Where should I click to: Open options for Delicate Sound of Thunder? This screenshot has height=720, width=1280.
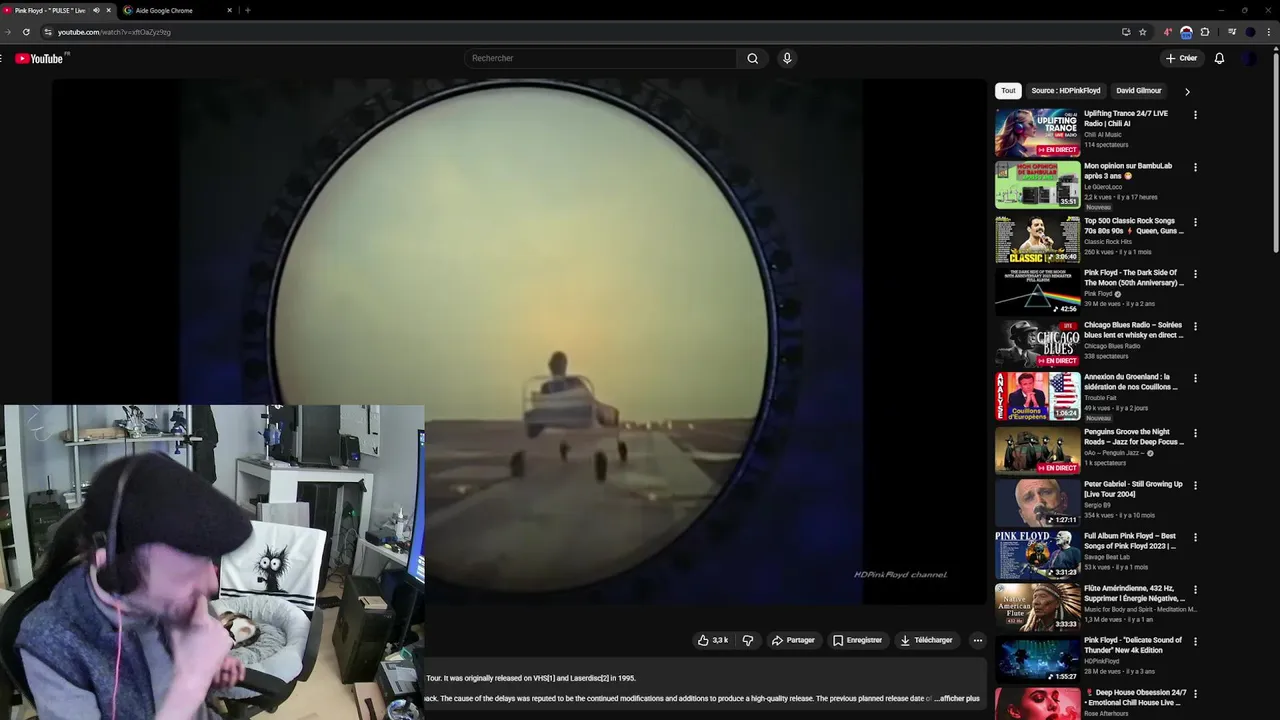tap(1195, 642)
